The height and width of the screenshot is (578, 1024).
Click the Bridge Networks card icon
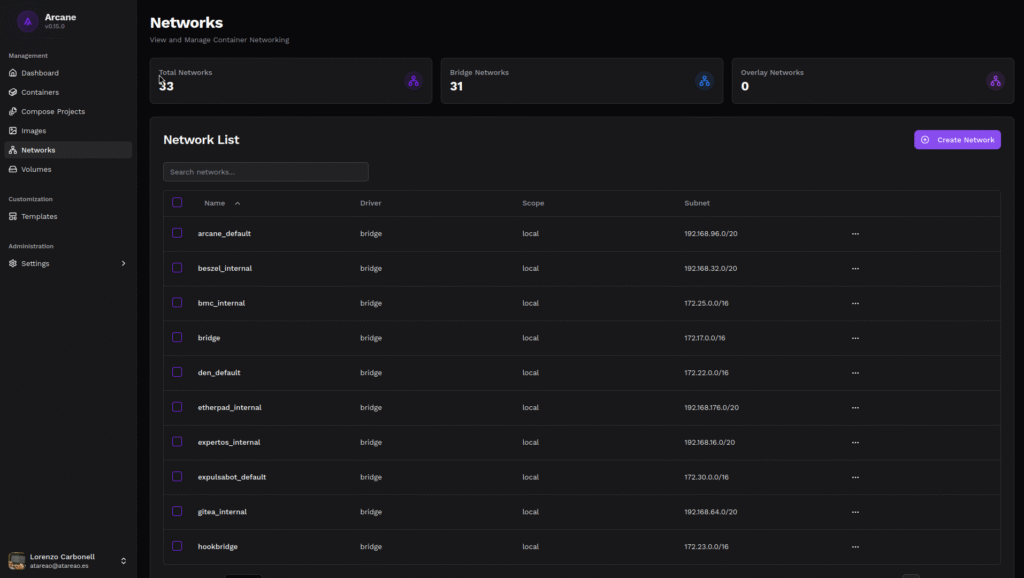point(704,81)
